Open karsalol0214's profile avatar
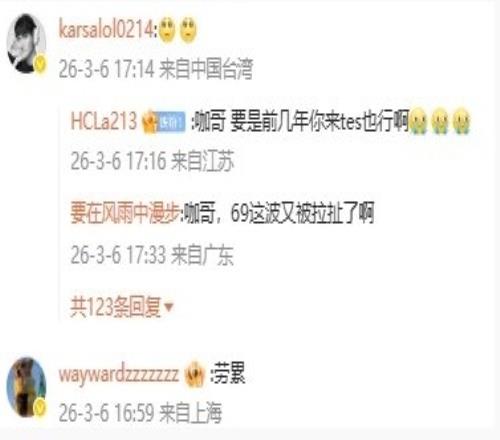Viewport: 500px width, 440px height. [26, 43]
